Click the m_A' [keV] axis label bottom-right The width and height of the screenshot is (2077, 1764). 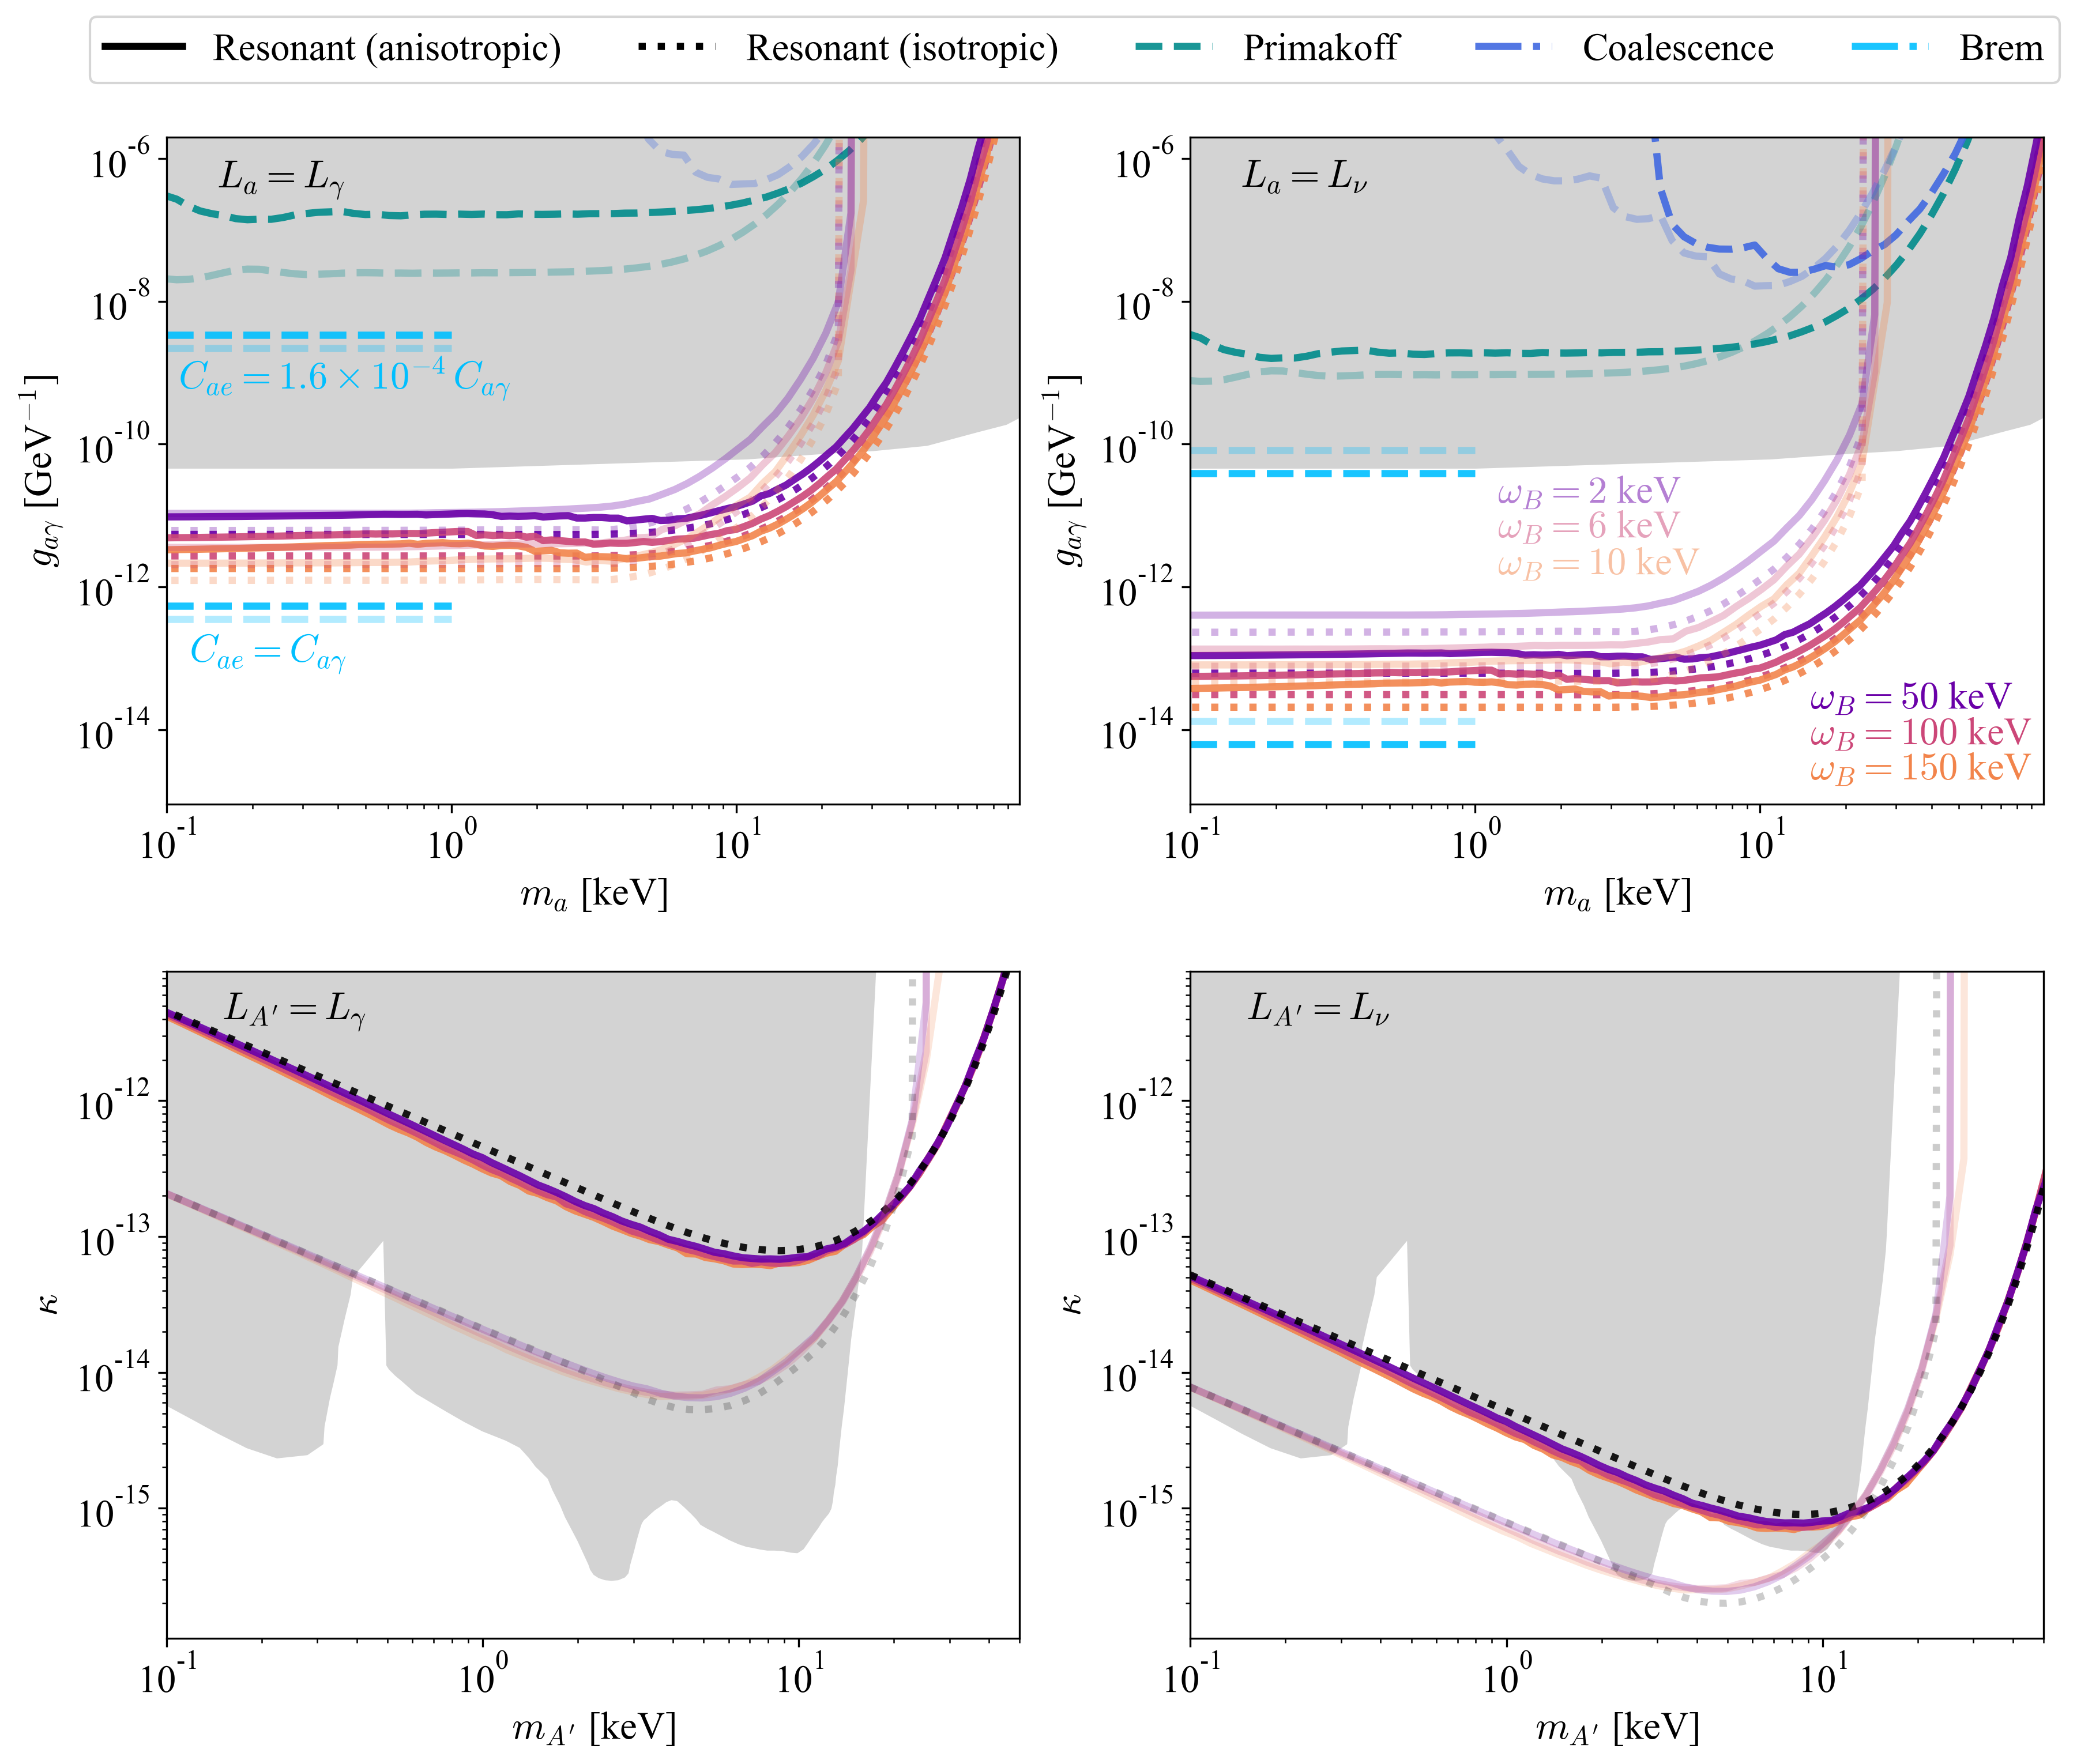tap(1616, 1728)
